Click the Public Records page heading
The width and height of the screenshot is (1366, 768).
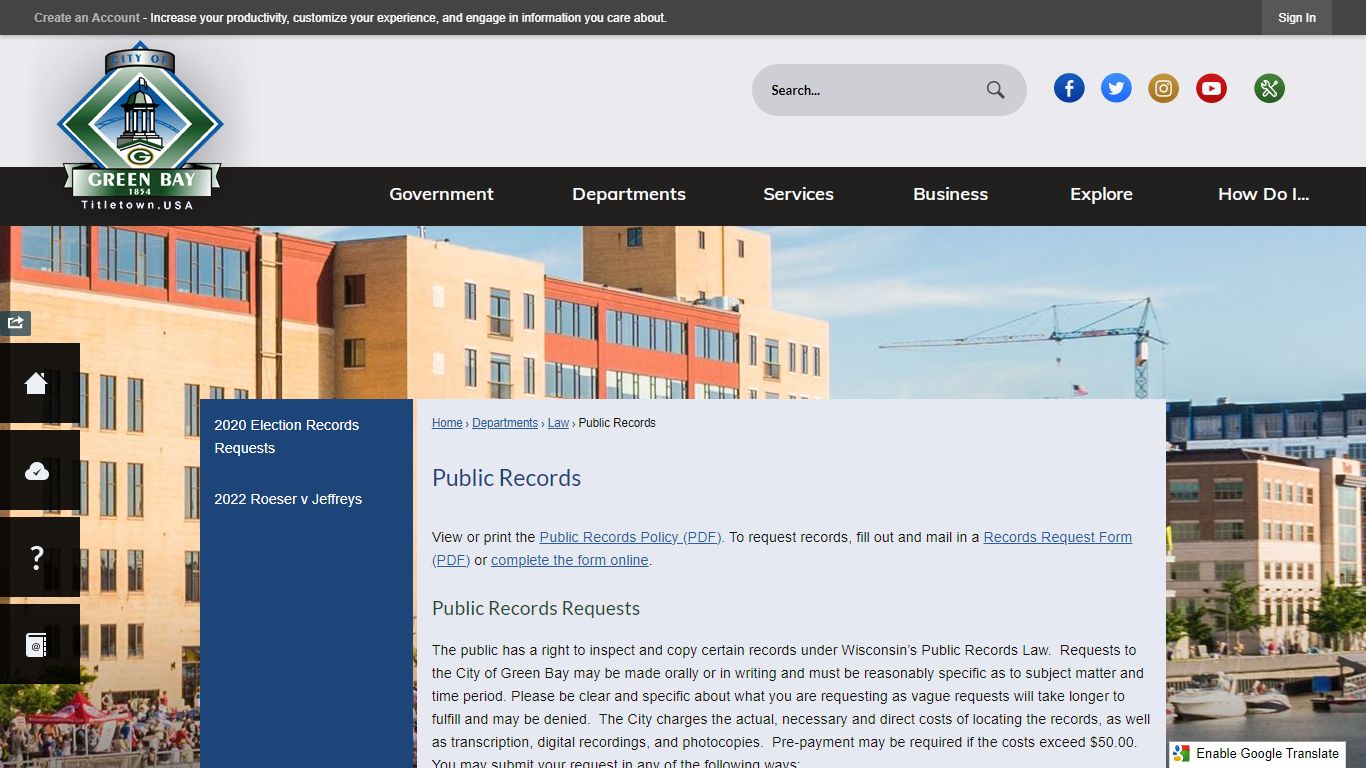coord(506,478)
